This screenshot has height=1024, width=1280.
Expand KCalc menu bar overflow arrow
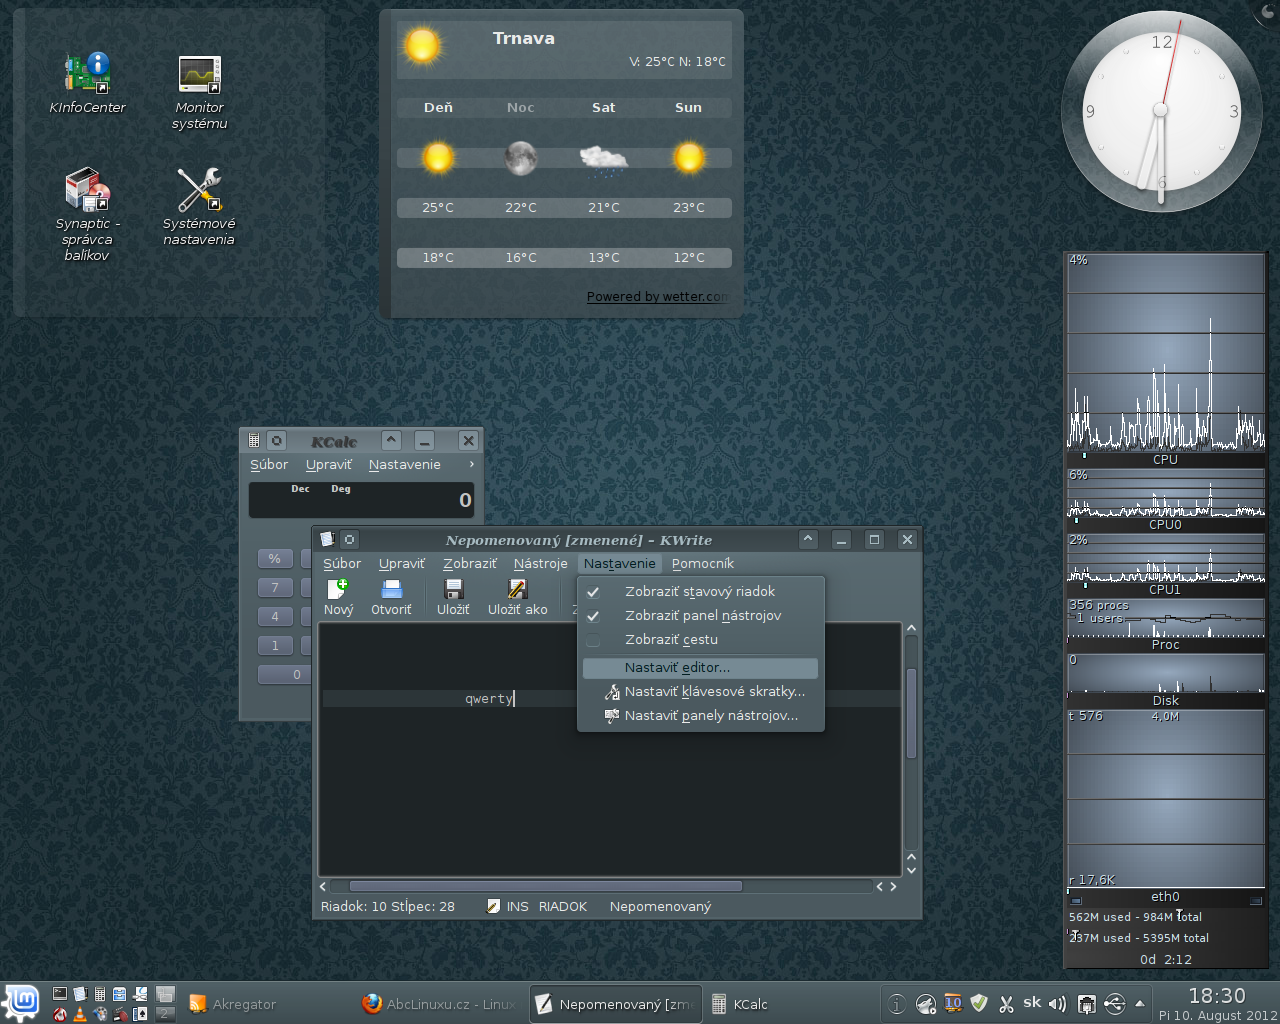click(472, 464)
